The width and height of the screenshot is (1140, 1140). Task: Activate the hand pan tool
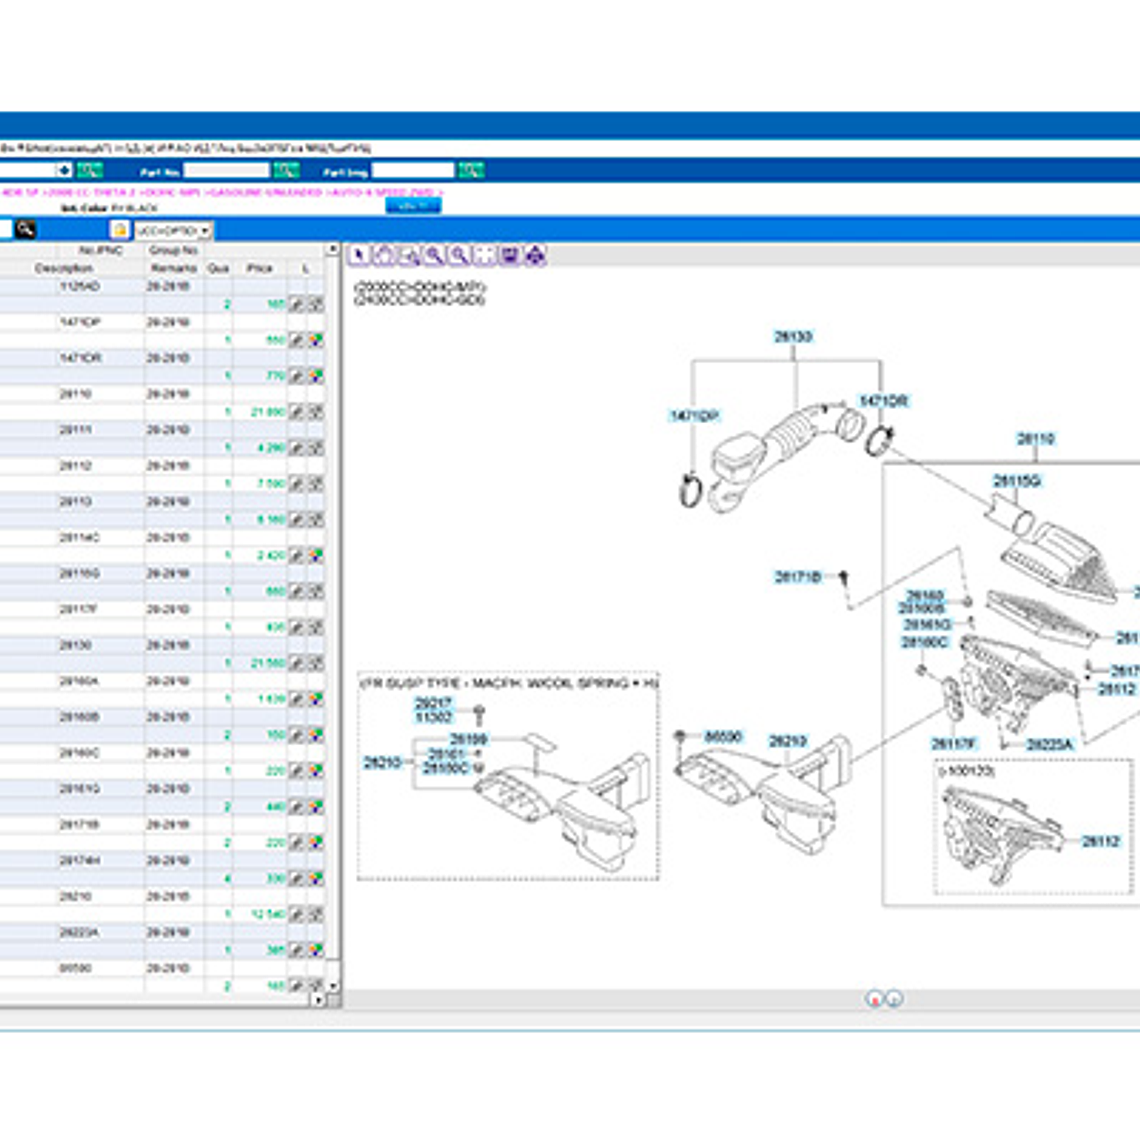click(x=384, y=255)
